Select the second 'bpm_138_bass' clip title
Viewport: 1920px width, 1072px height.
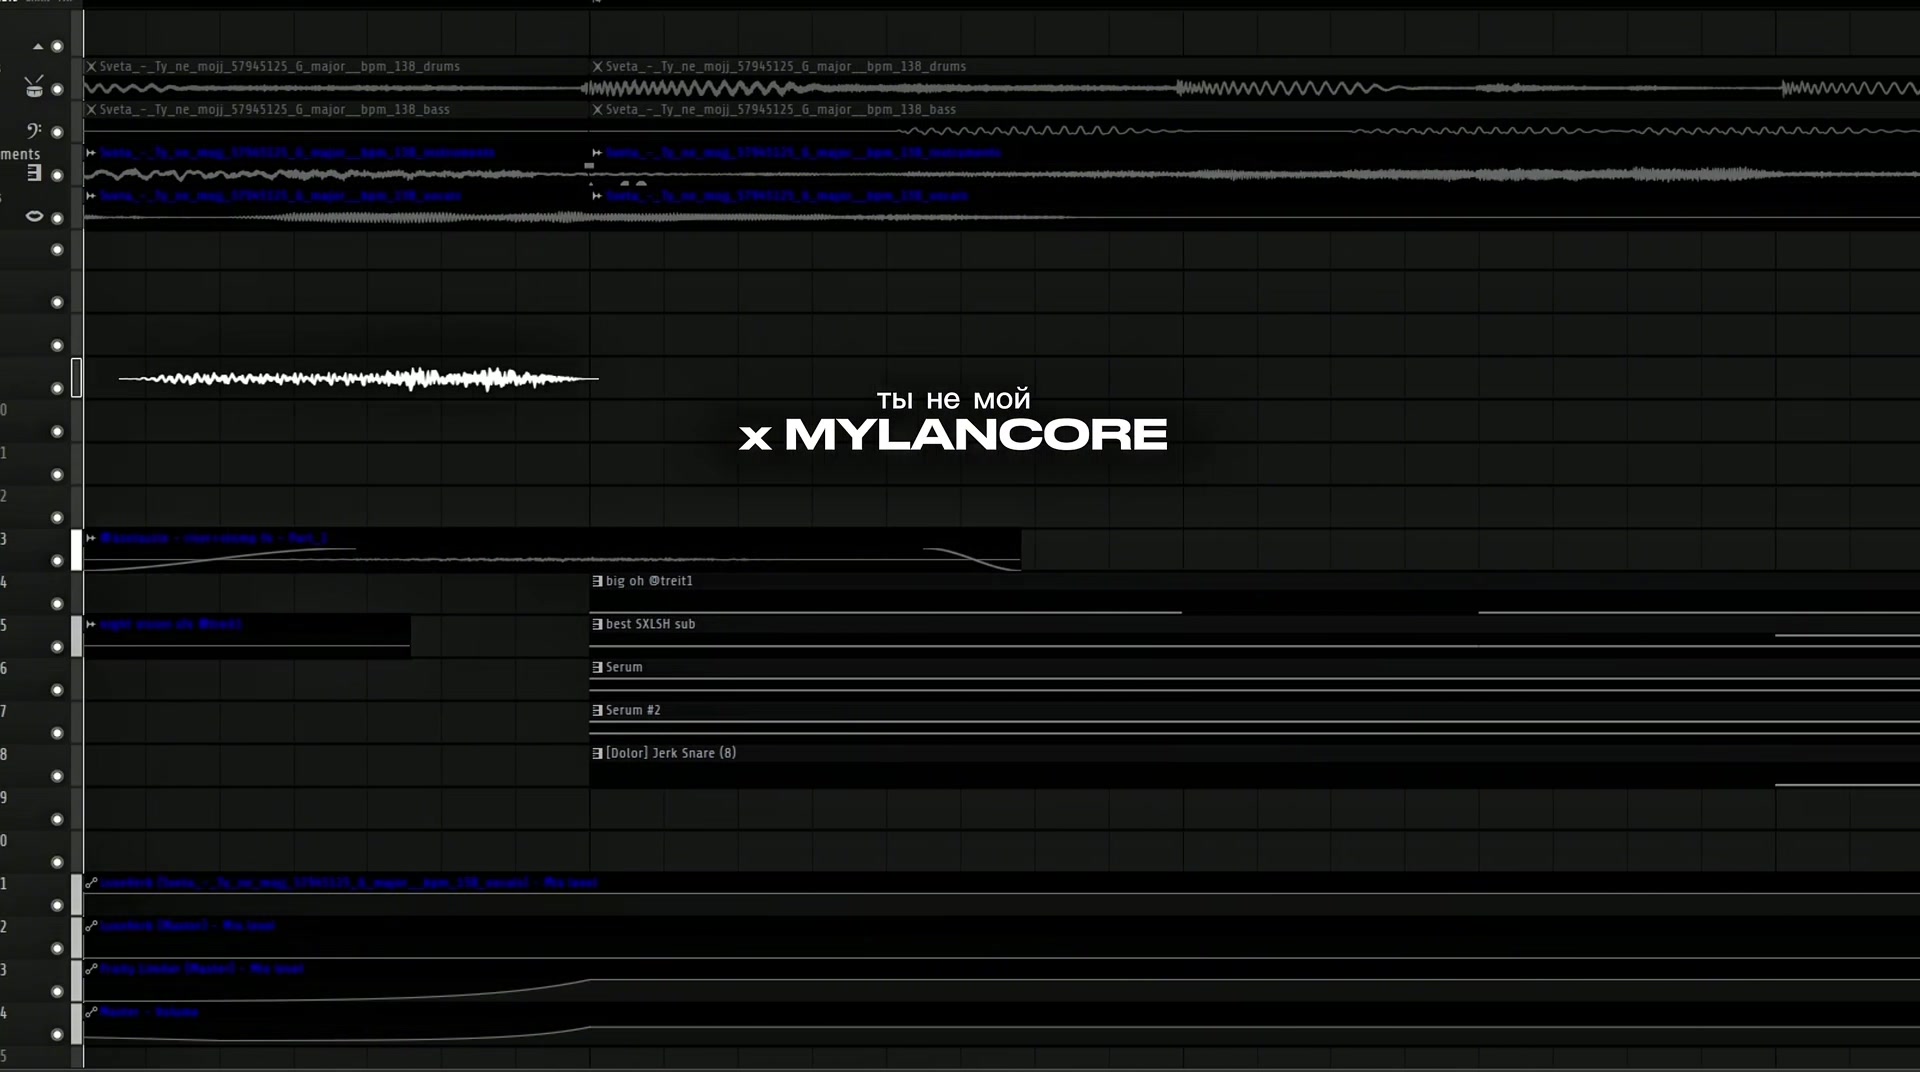click(781, 109)
